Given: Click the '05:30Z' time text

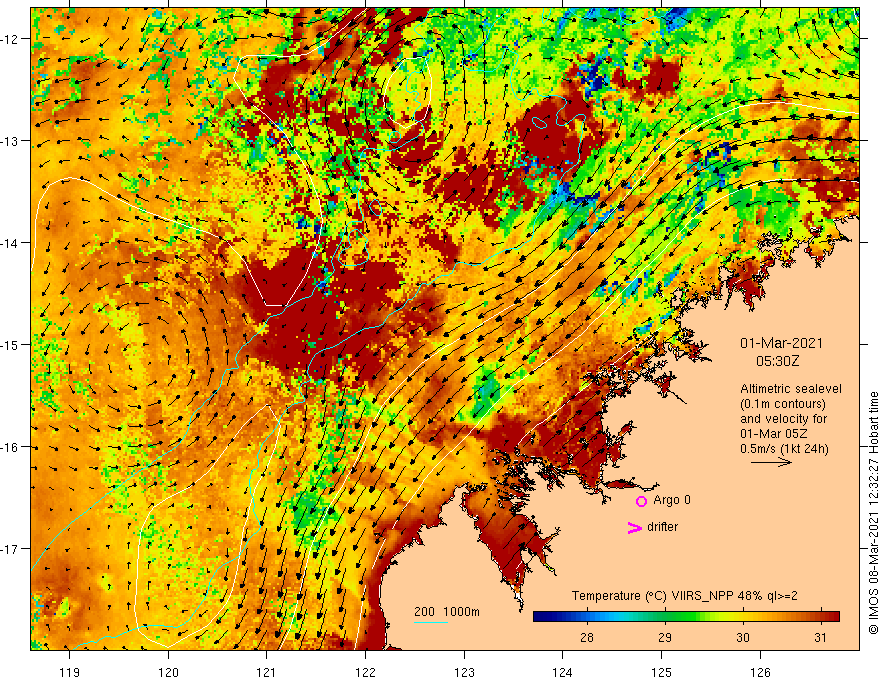Looking at the screenshot, I should tap(777, 361).
